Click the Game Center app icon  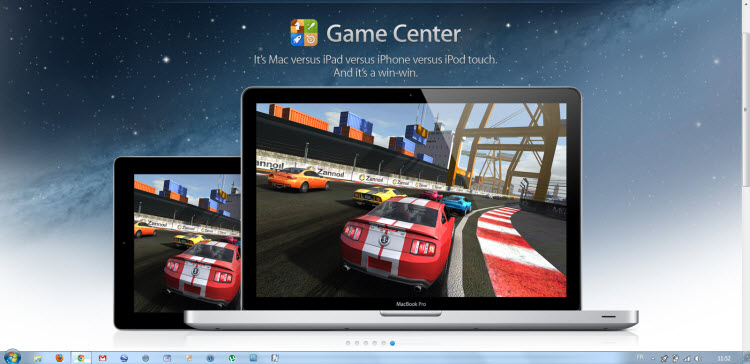304,33
